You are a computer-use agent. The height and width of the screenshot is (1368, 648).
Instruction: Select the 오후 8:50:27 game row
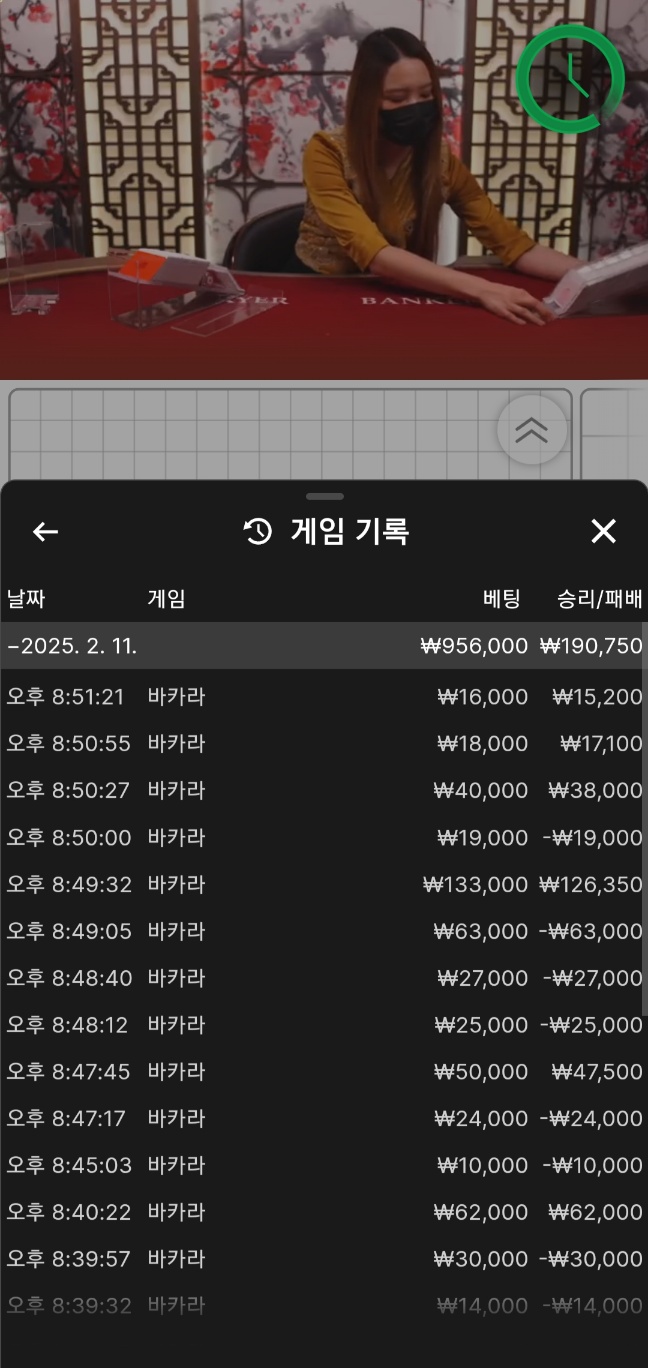324,791
